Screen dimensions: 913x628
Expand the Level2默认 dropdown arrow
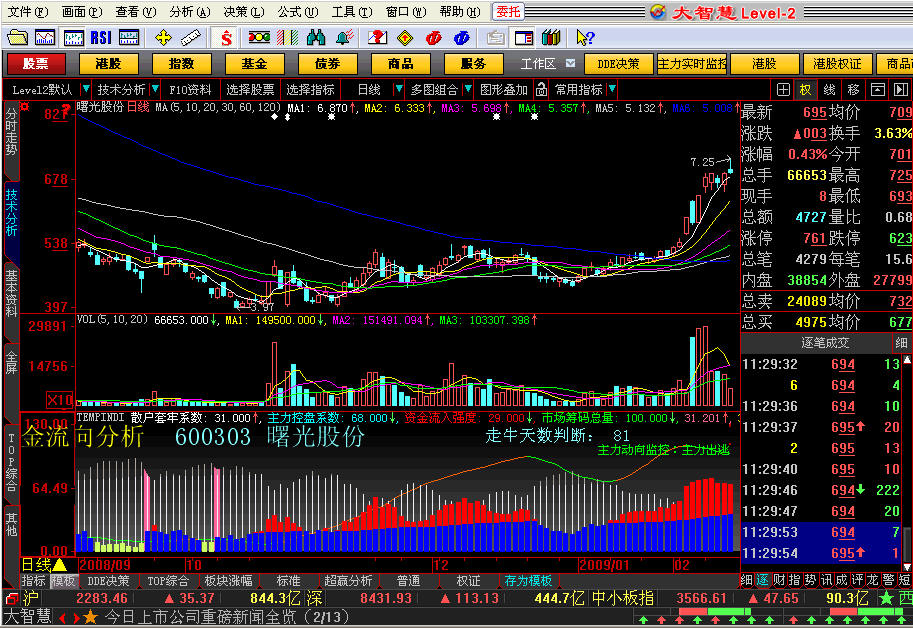[x=86, y=89]
